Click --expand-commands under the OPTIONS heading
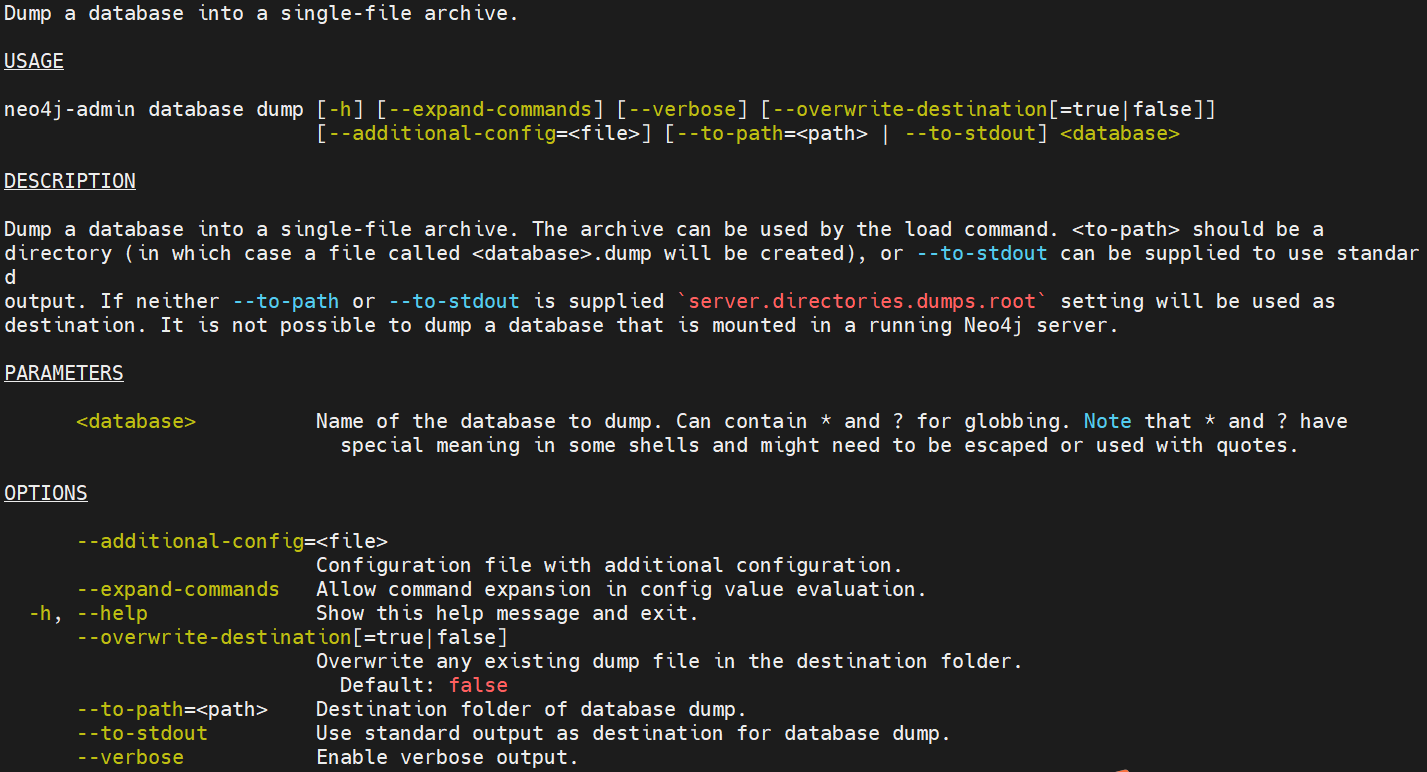 pyautogui.click(x=178, y=589)
